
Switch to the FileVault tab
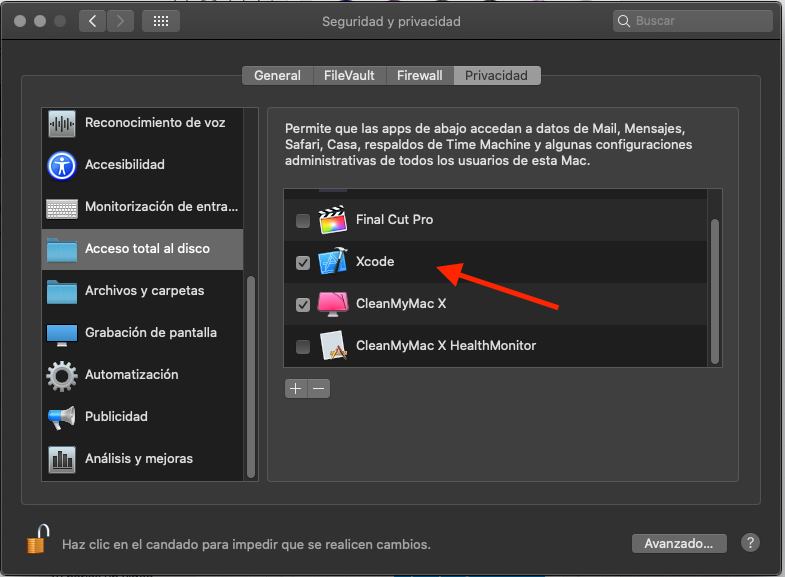click(x=349, y=76)
